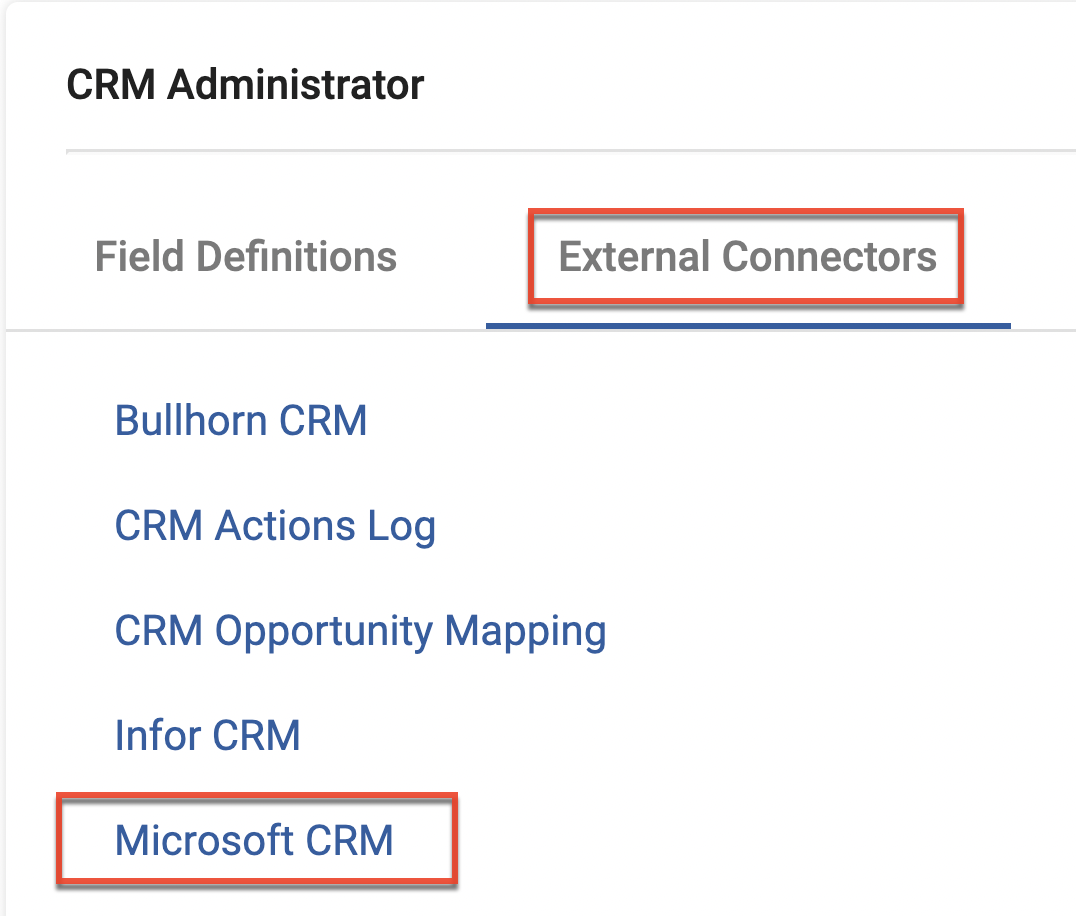Image resolution: width=1076 pixels, height=916 pixels.
Task: Click the CRM Administrator heading
Action: (245, 85)
